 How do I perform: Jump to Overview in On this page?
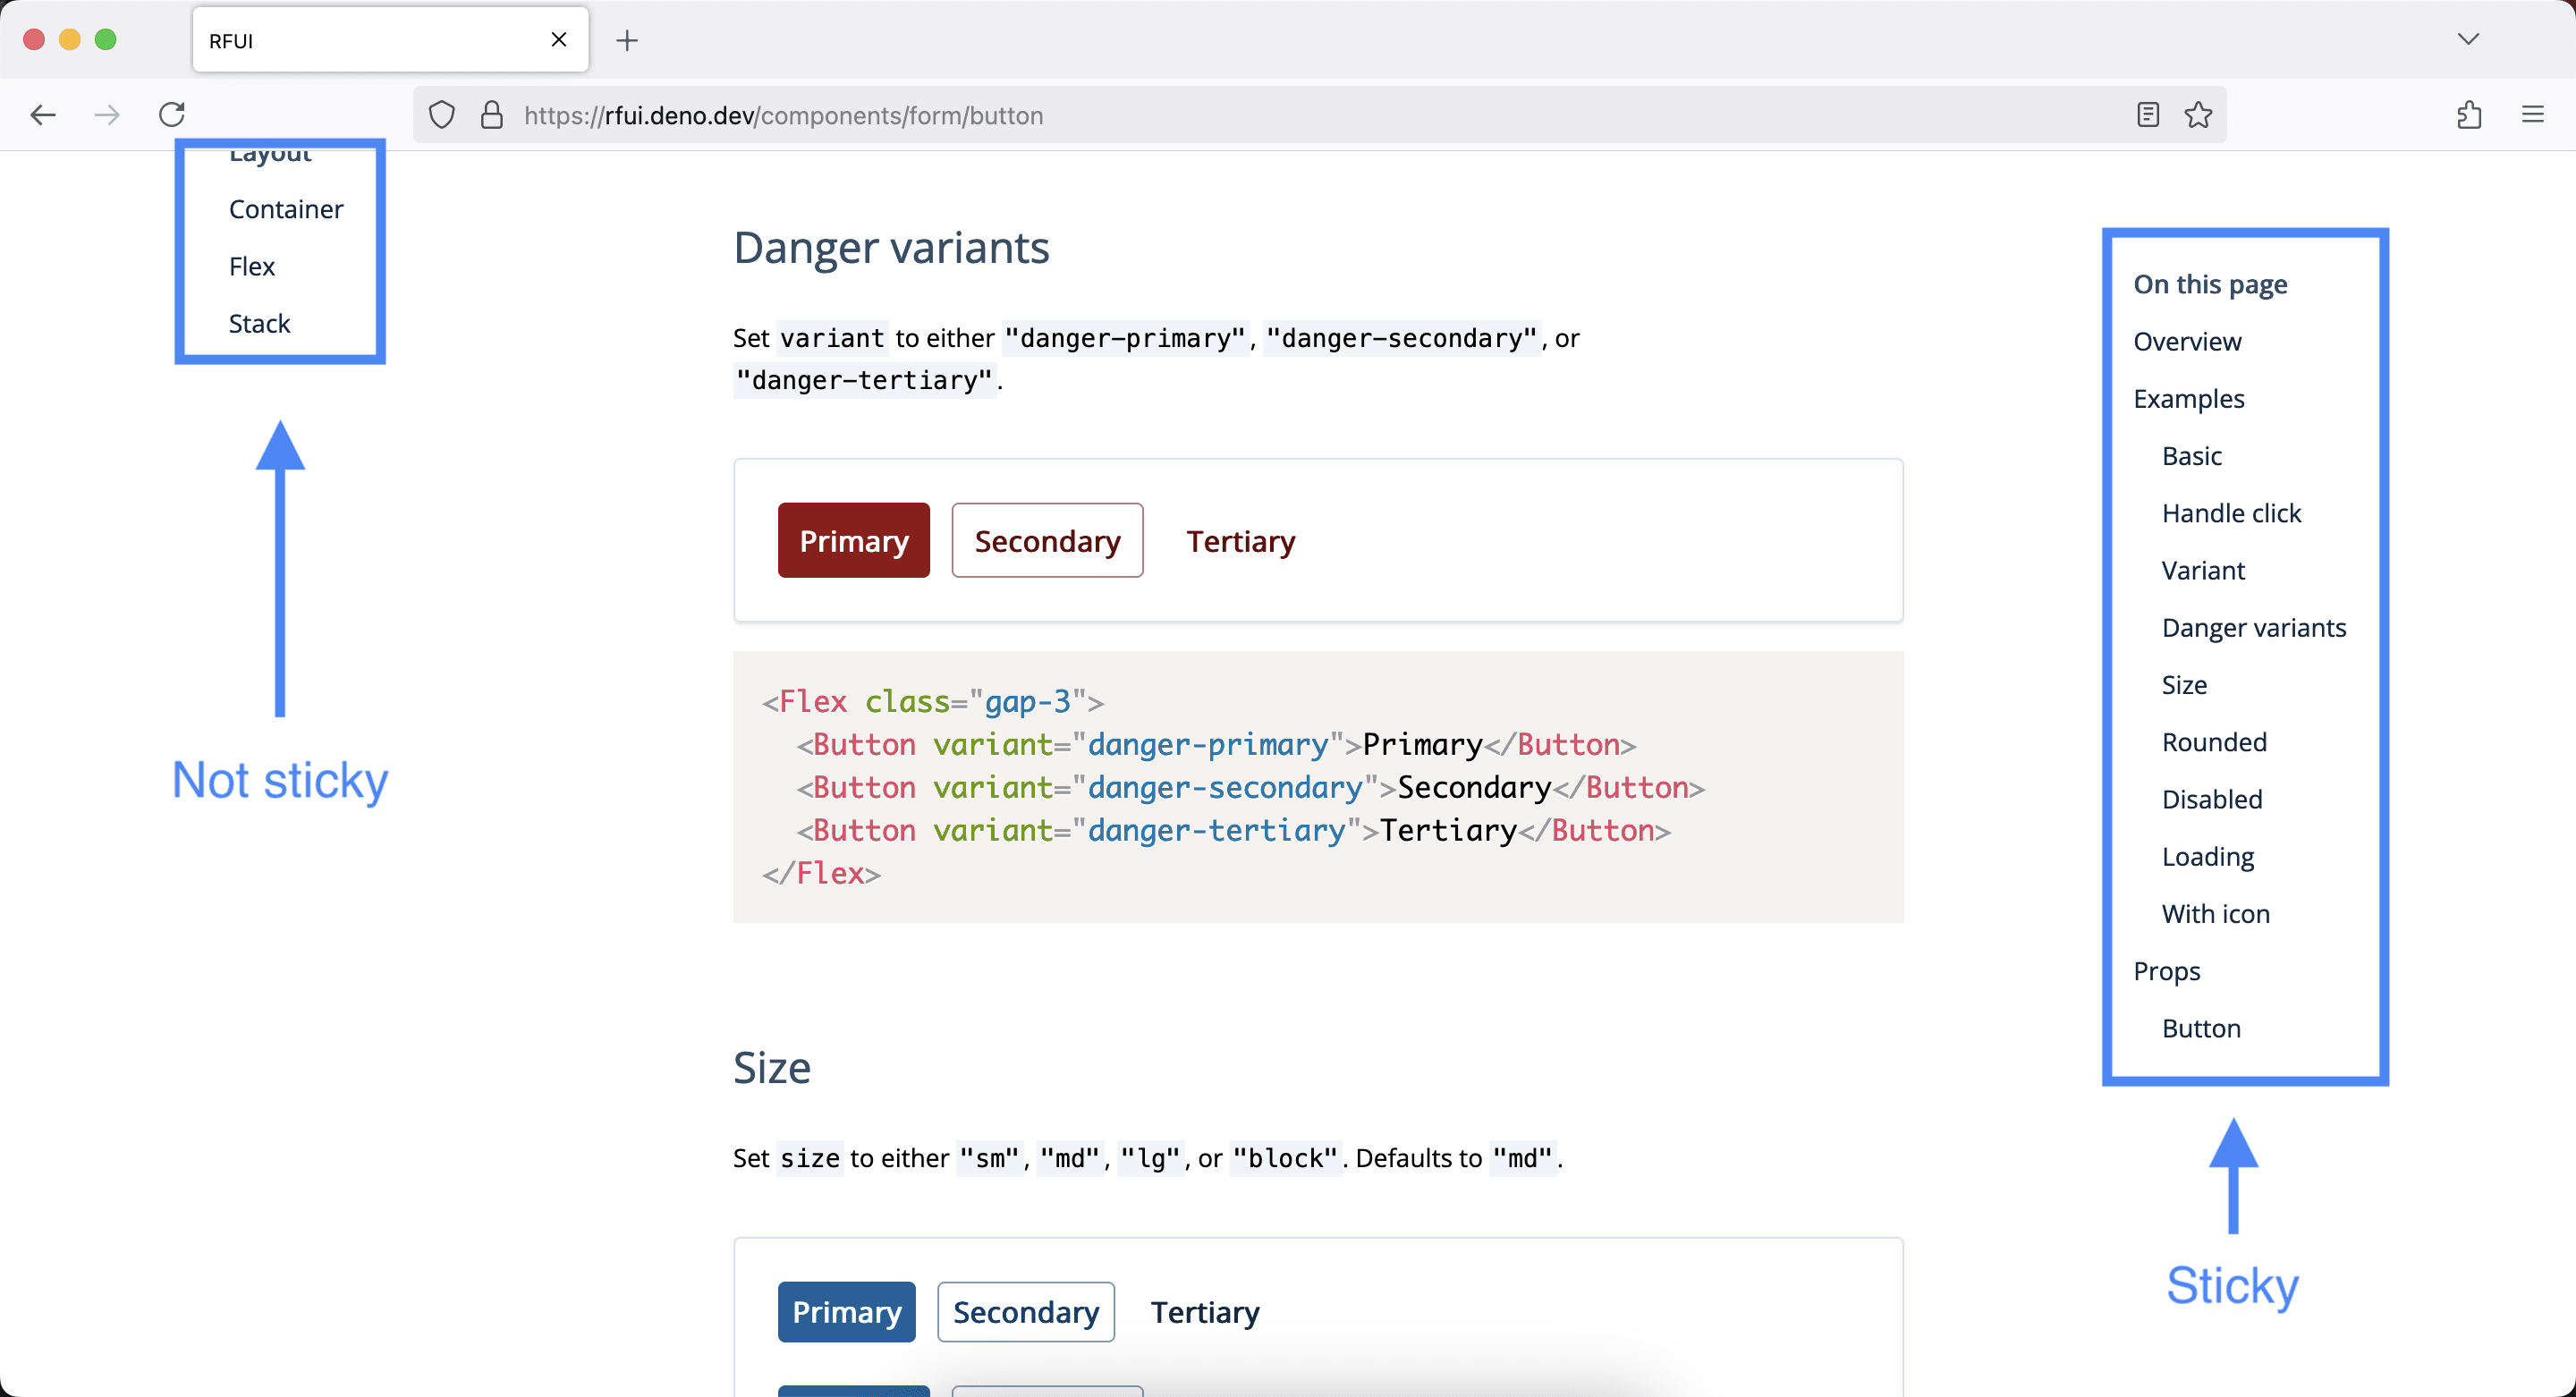coord(2187,341)
